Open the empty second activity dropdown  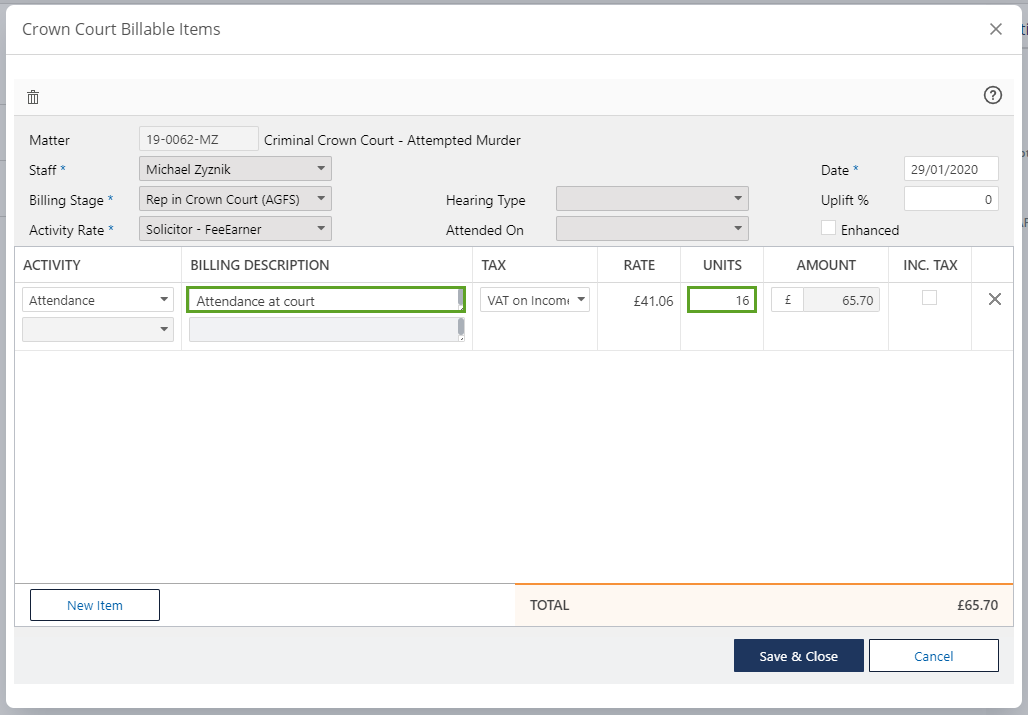[98, 329]
